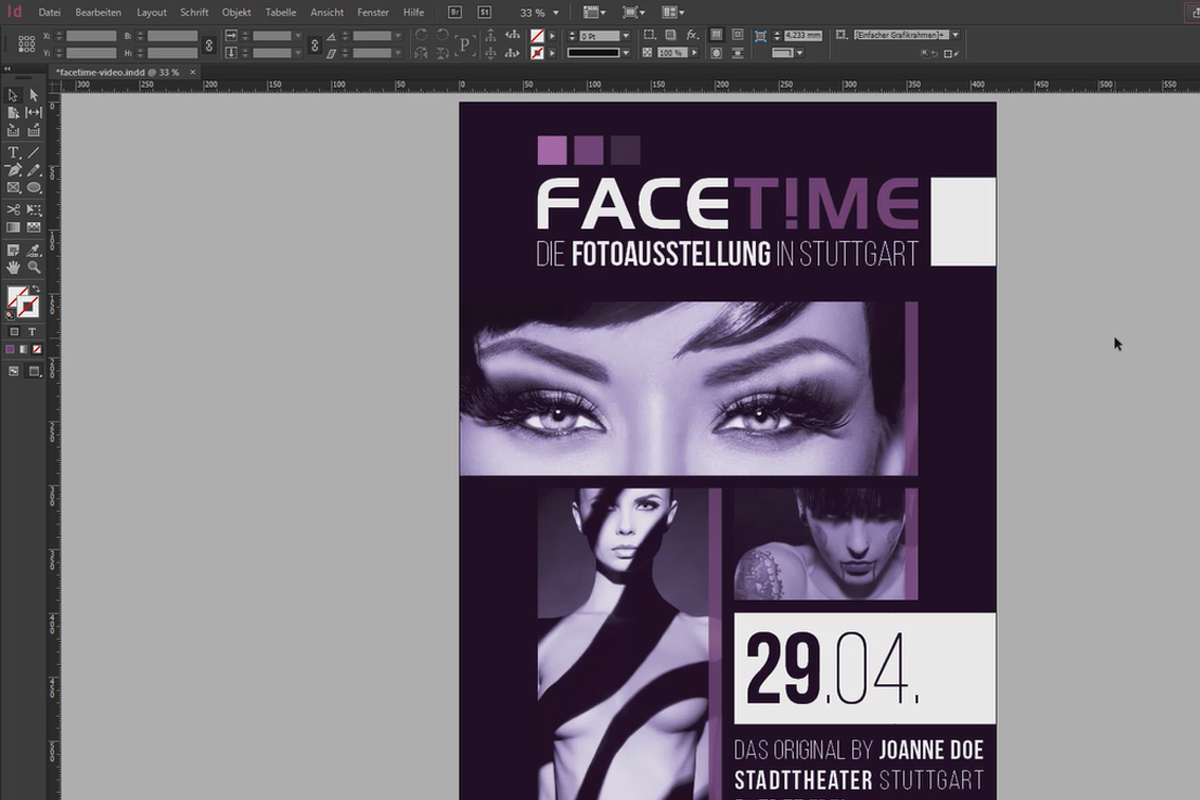Screen dimensions: 1200x800
Task: Toggle the view options button in toolbox
Action: tap(34, 371)
